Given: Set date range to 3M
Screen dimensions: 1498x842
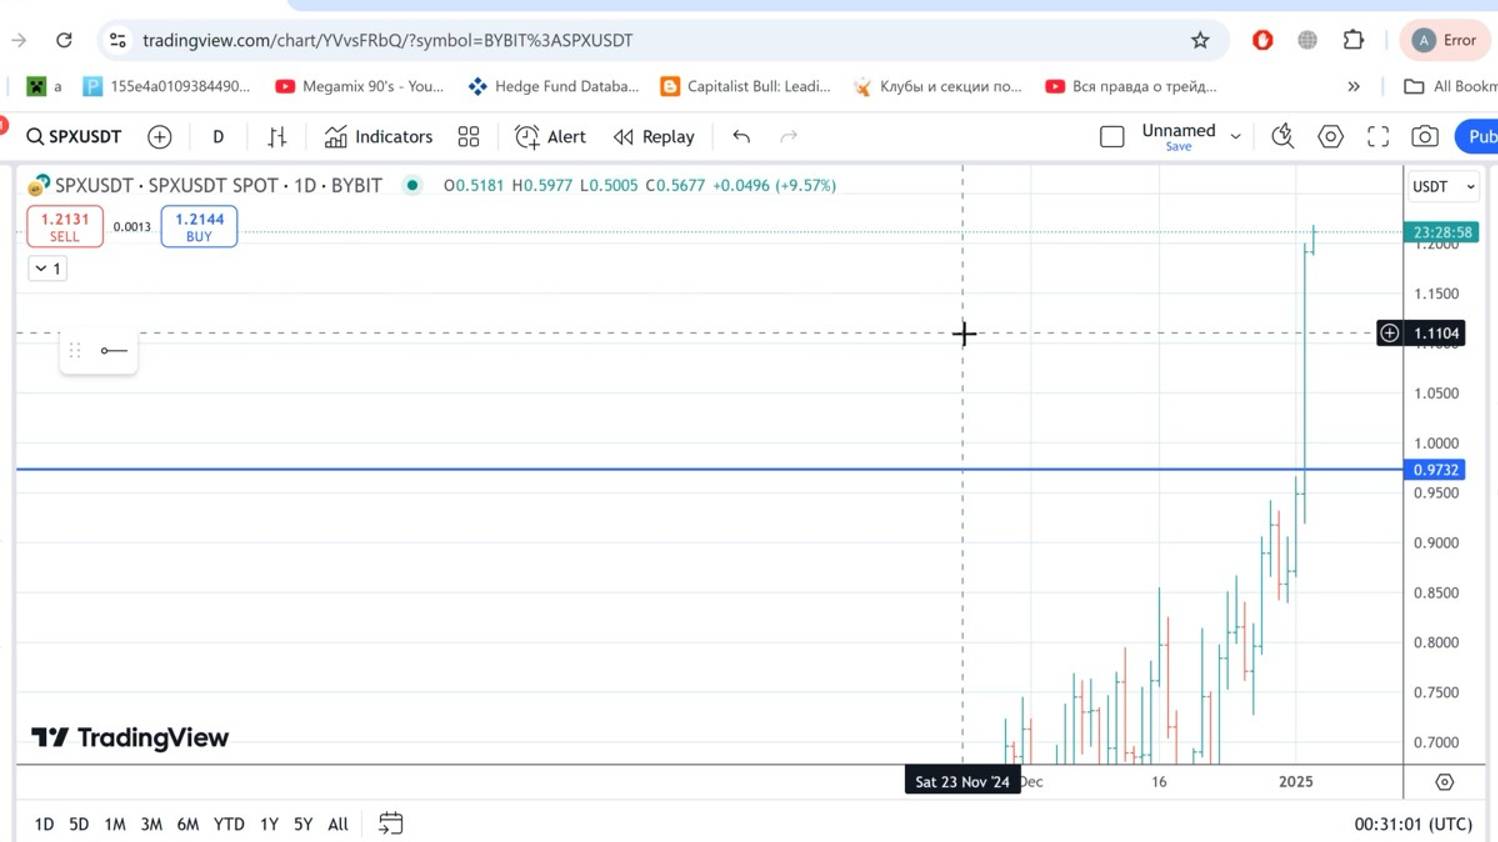Looking at the screenshot, I should pos(151,824).
